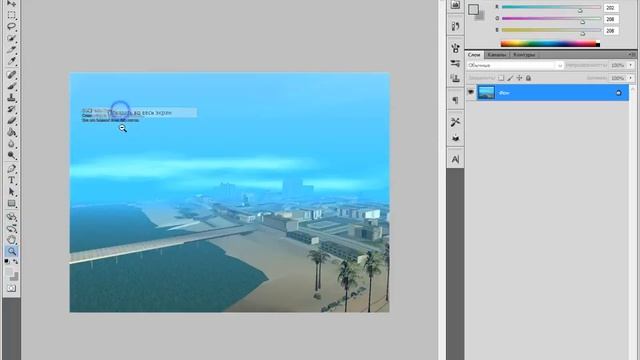Click the Color panel background swatch
This screenshot has width=640, height=360.
point(481,17)
